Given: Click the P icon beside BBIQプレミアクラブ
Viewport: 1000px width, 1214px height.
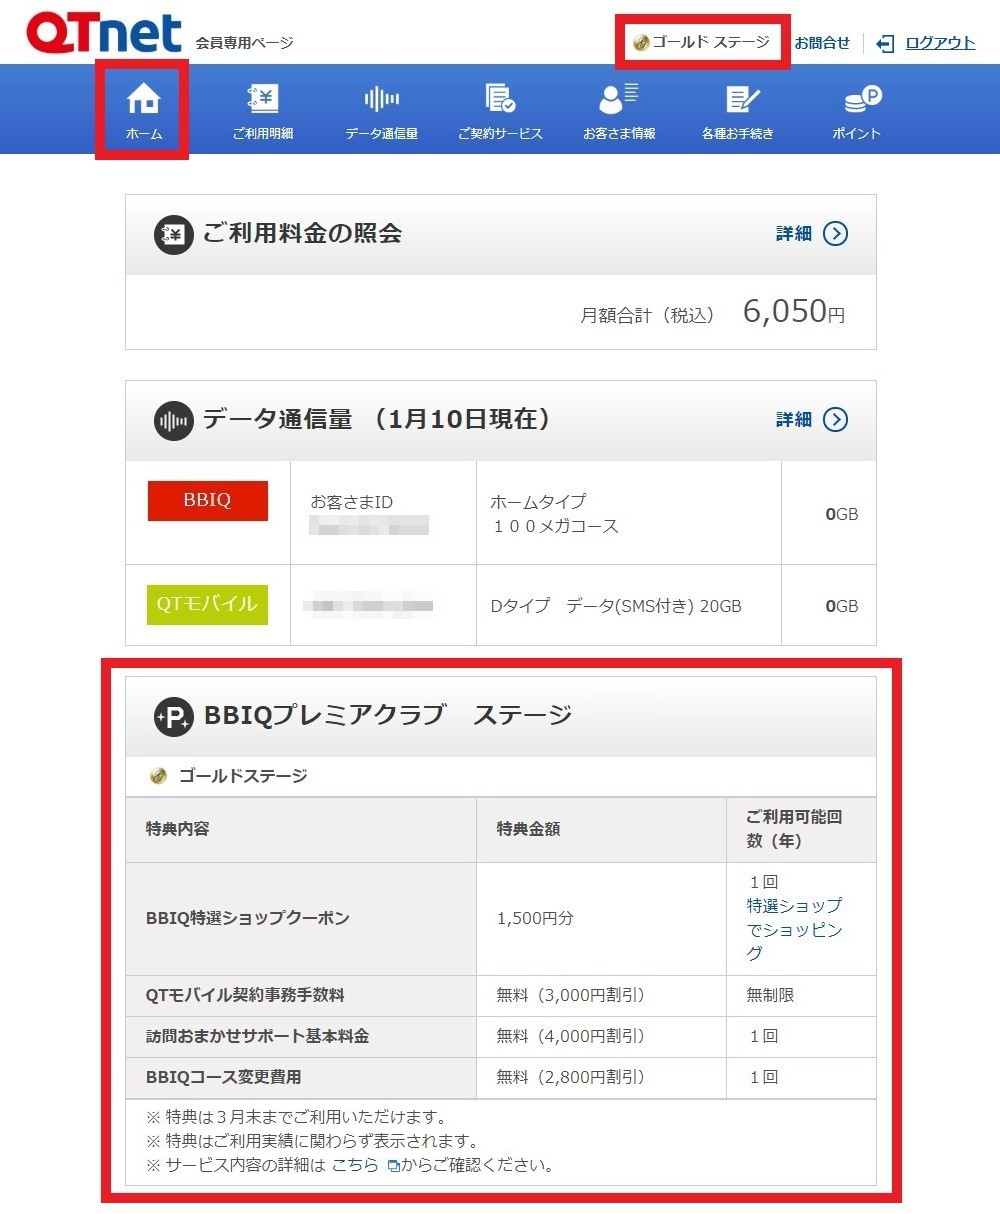Looking at the screenshot, I should pyautogui.click(x=173, y=717).
